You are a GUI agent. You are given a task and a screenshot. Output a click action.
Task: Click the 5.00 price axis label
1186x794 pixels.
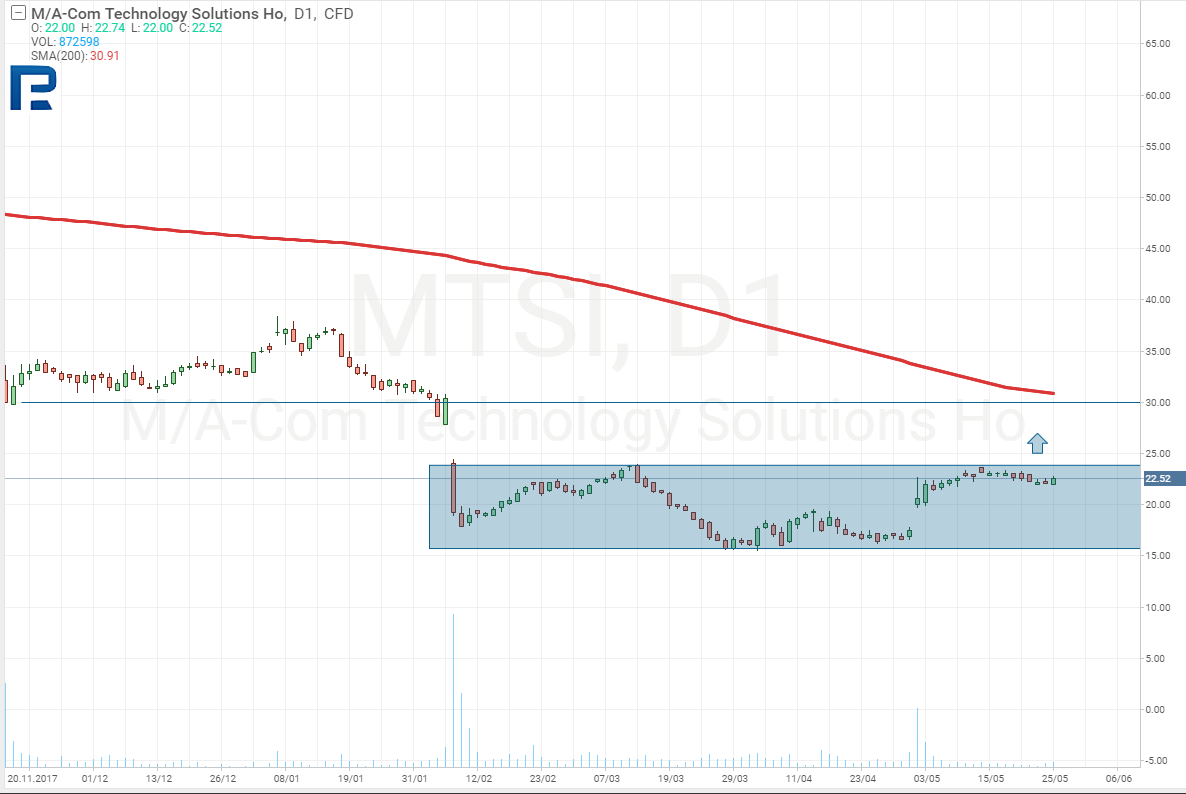point(1155,659)
